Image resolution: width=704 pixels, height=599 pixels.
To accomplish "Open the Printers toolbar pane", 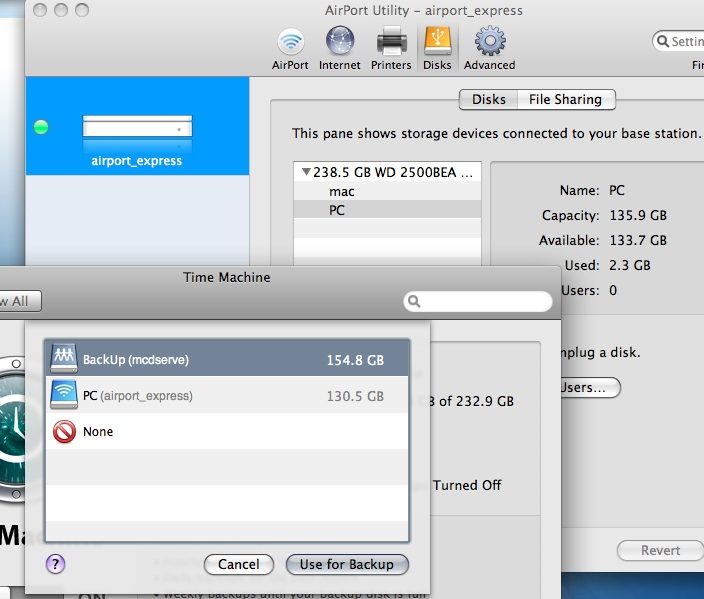I will coord(391,49).
